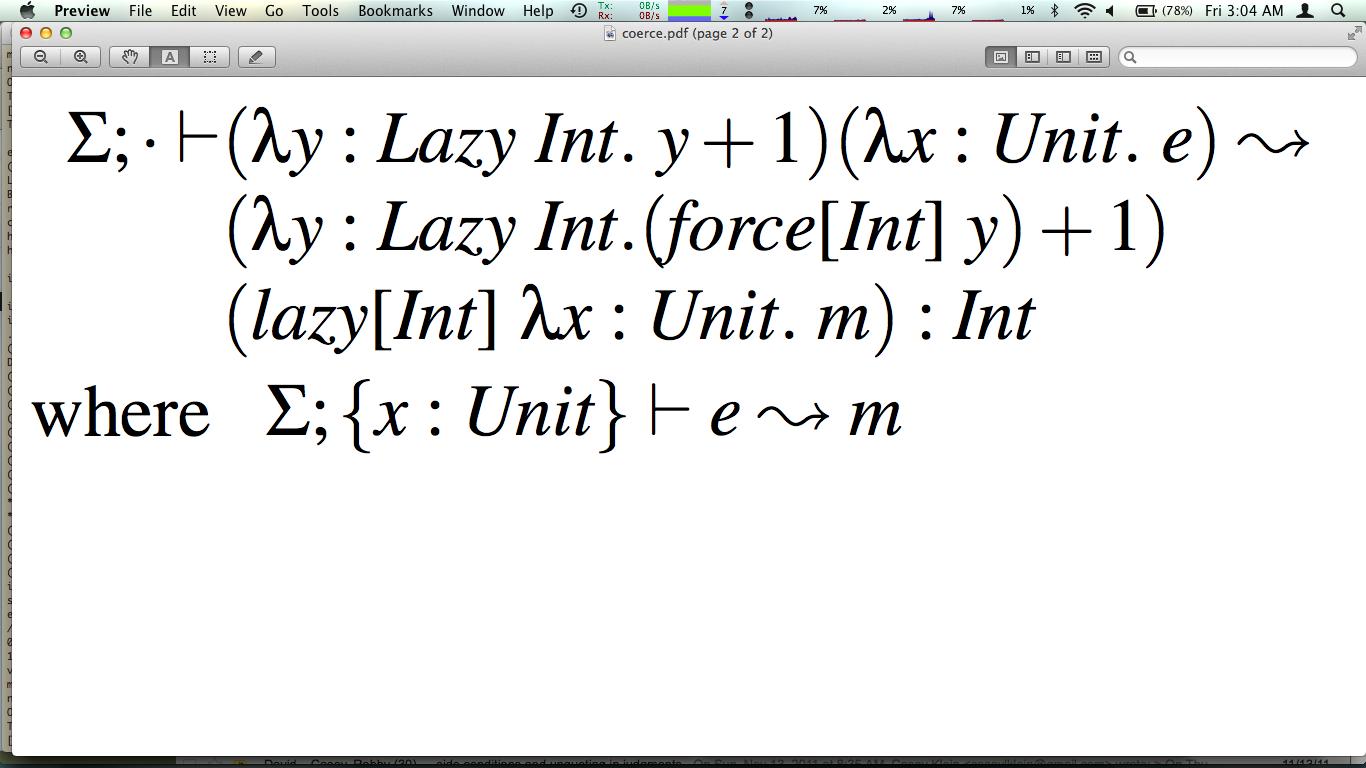Open the Tools menu

pyautogui.click(x=320, y=11)
